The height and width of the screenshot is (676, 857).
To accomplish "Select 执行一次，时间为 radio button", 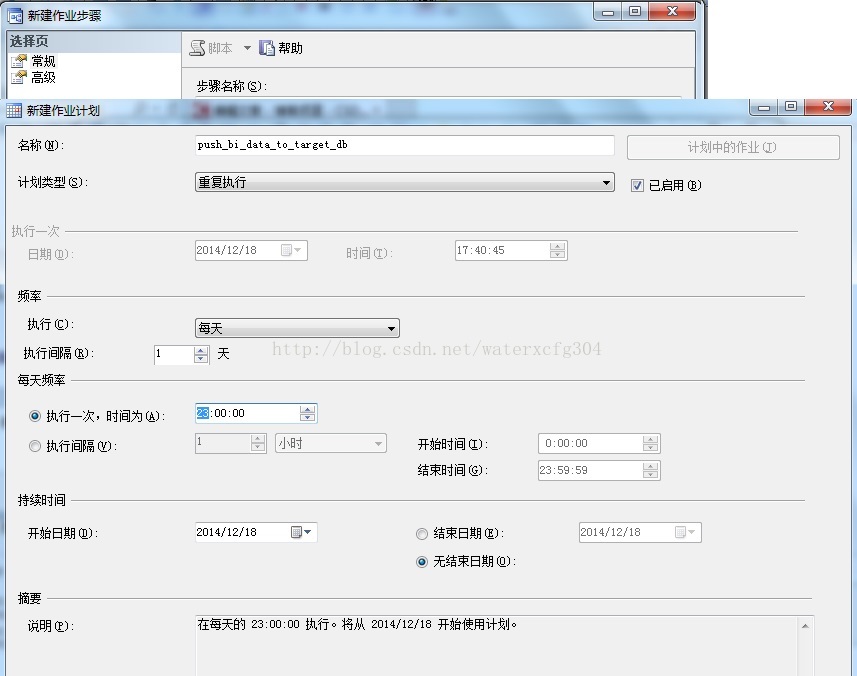I will (35, 416).
